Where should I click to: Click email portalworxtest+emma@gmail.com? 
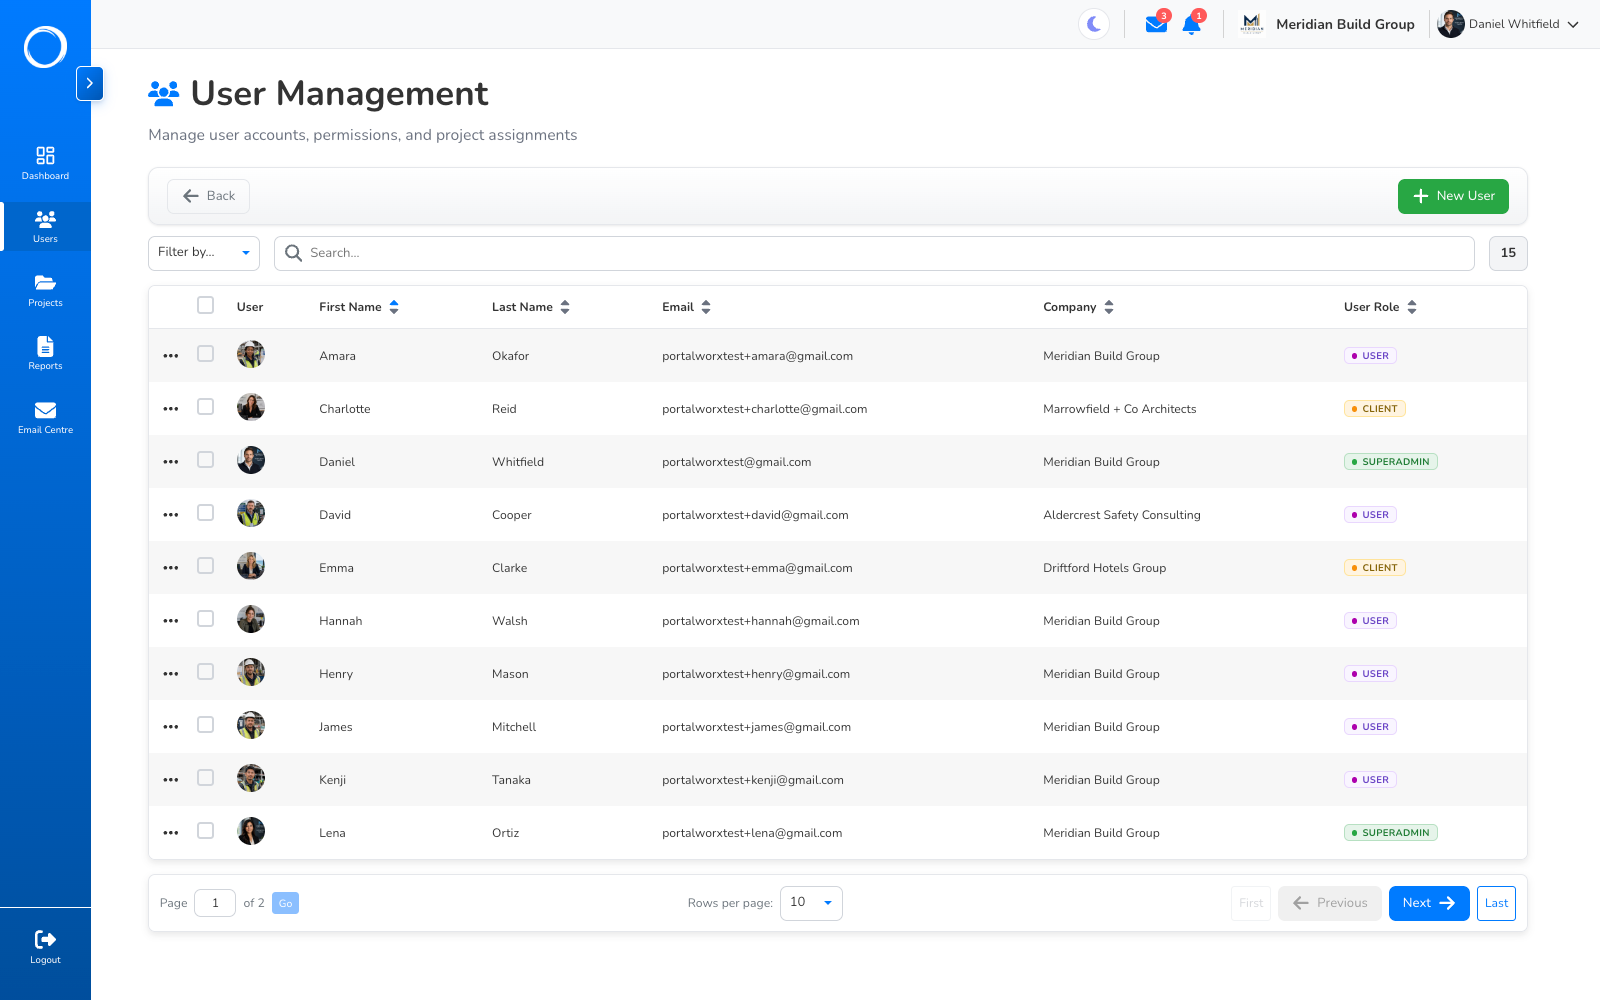(757, 568)
